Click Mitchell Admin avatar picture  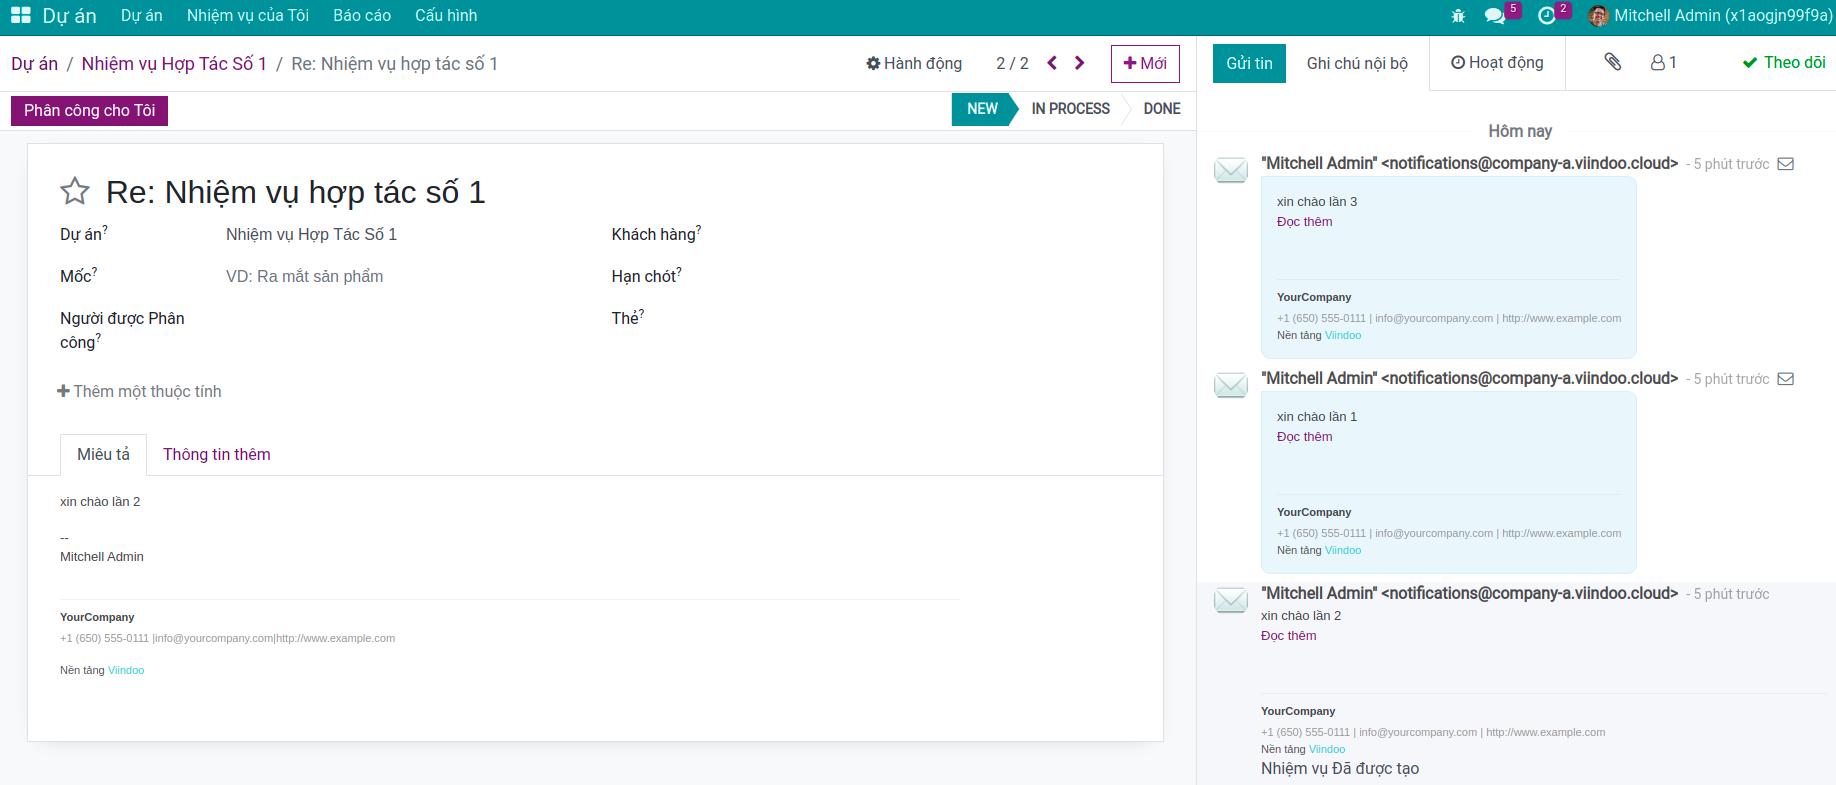1598,16
